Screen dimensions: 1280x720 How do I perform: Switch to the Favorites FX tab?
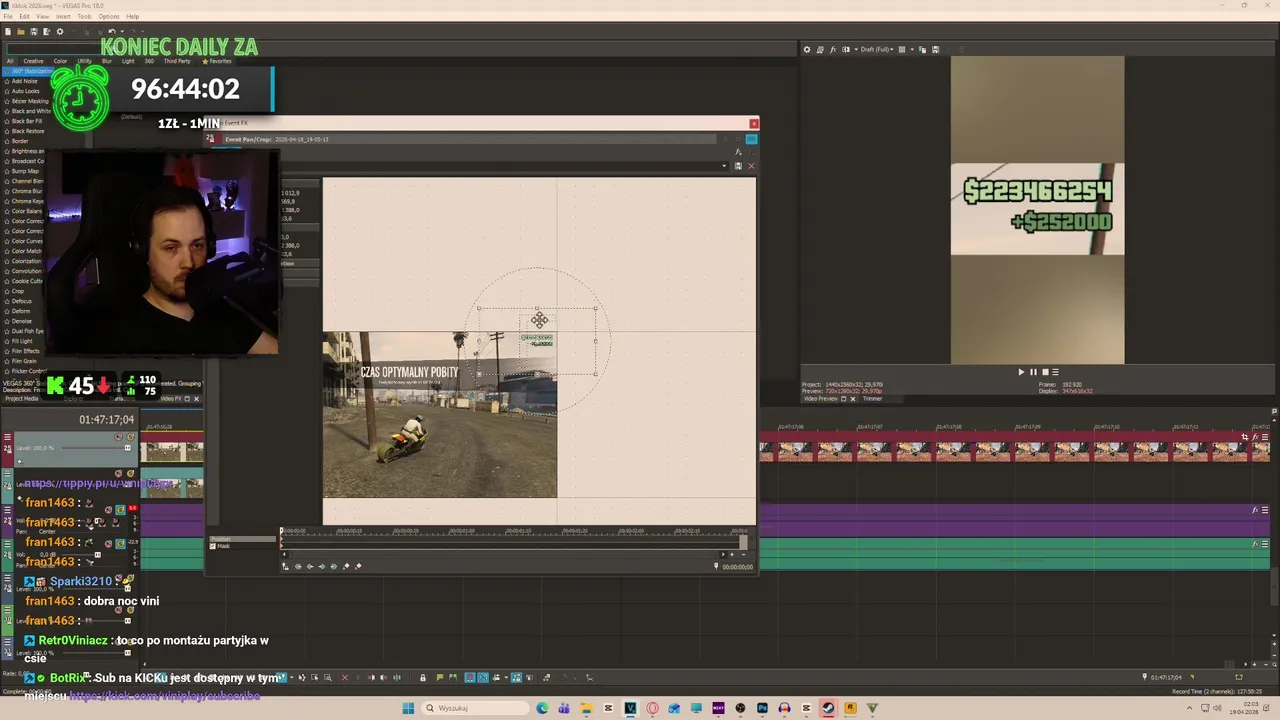217,61
